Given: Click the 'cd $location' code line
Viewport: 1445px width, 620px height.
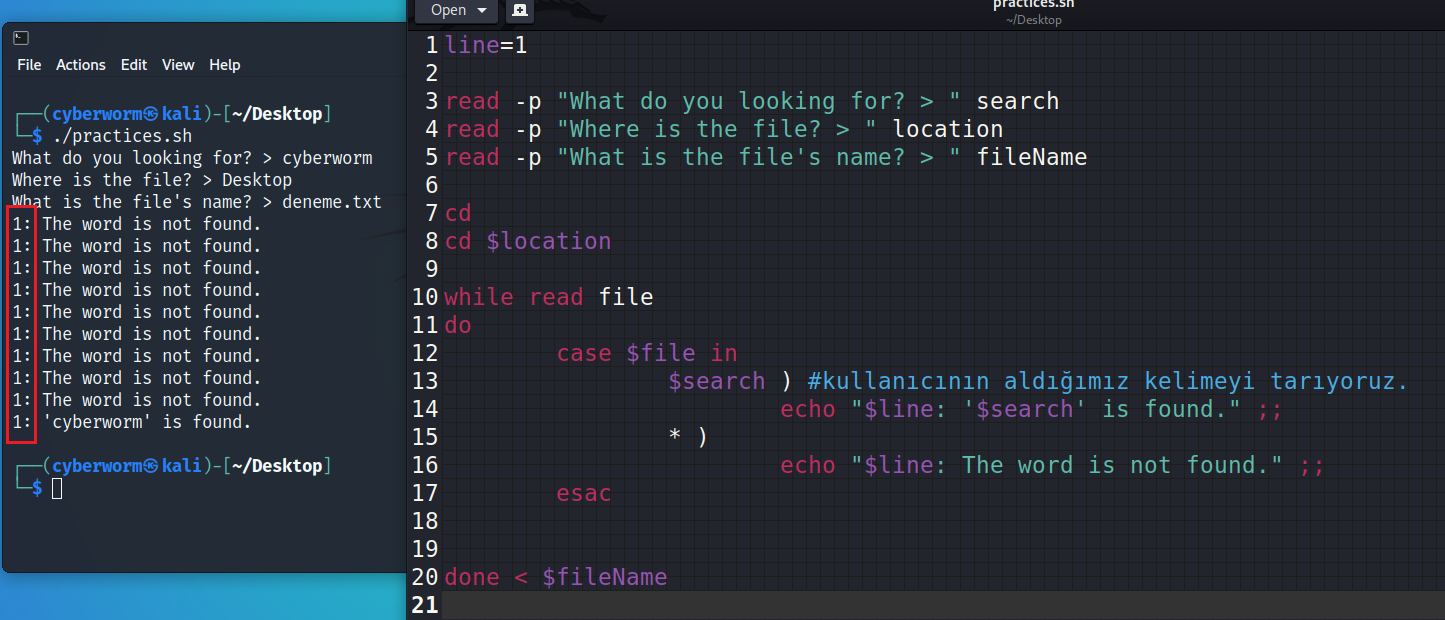Looking at the screenshot, I should pyautogui.click(x=527, y=241).
